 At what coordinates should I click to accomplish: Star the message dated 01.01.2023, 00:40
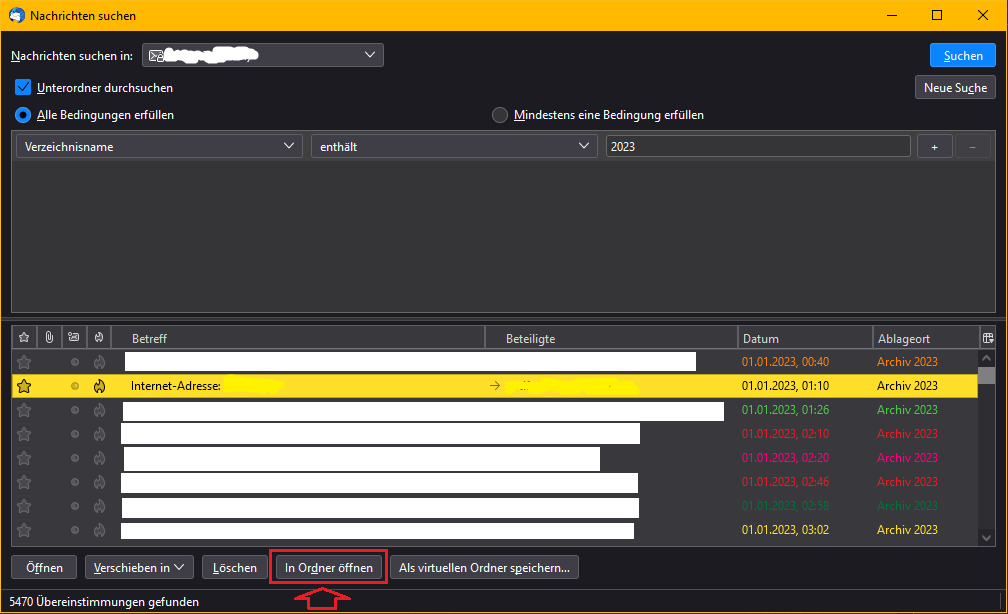24,362
